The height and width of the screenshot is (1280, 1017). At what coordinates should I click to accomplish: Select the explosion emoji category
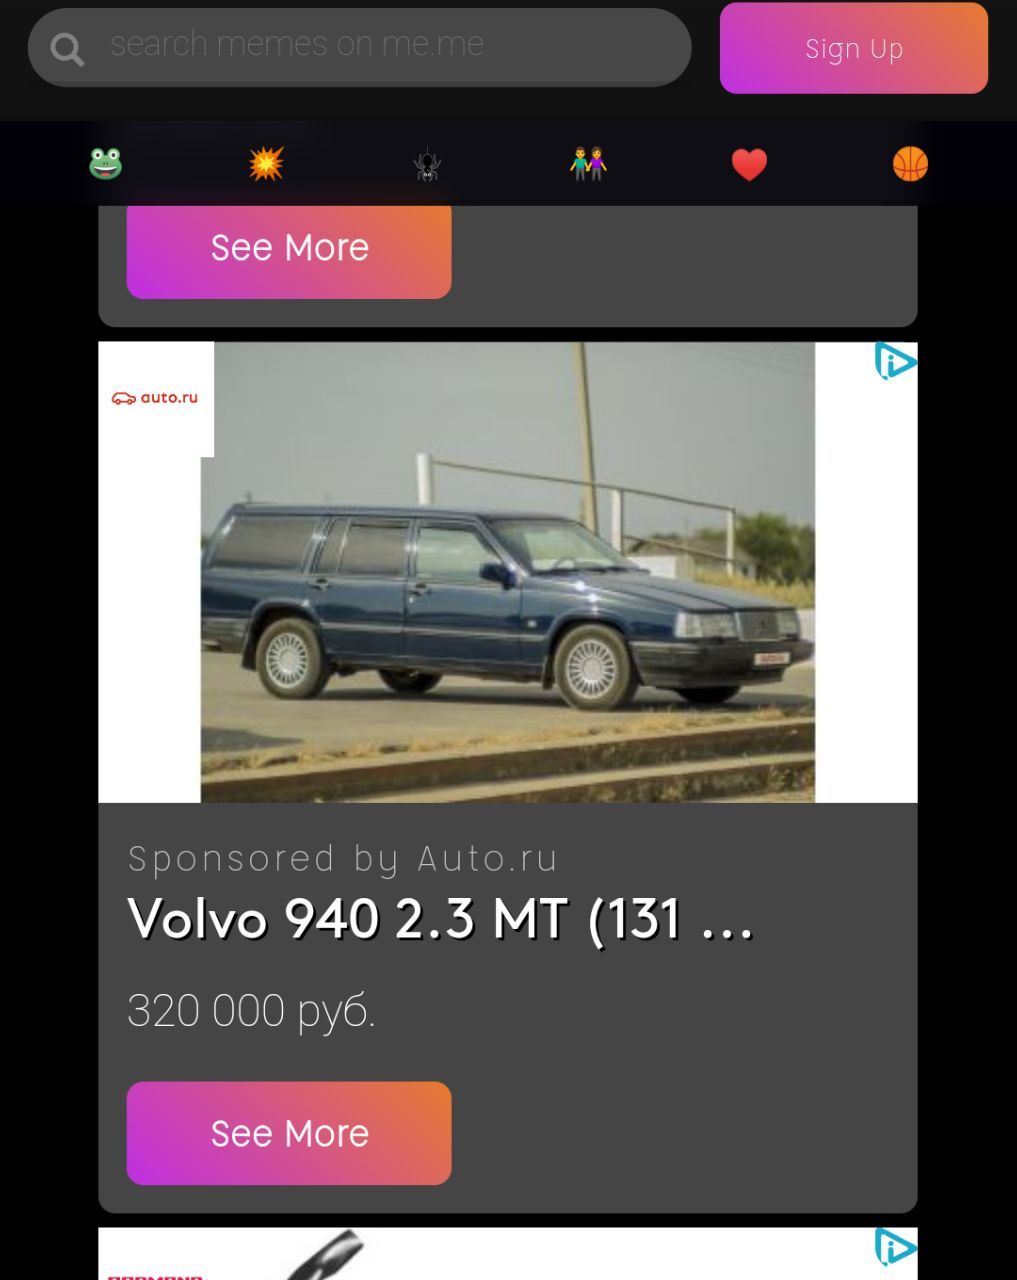[x=266, y=163]
